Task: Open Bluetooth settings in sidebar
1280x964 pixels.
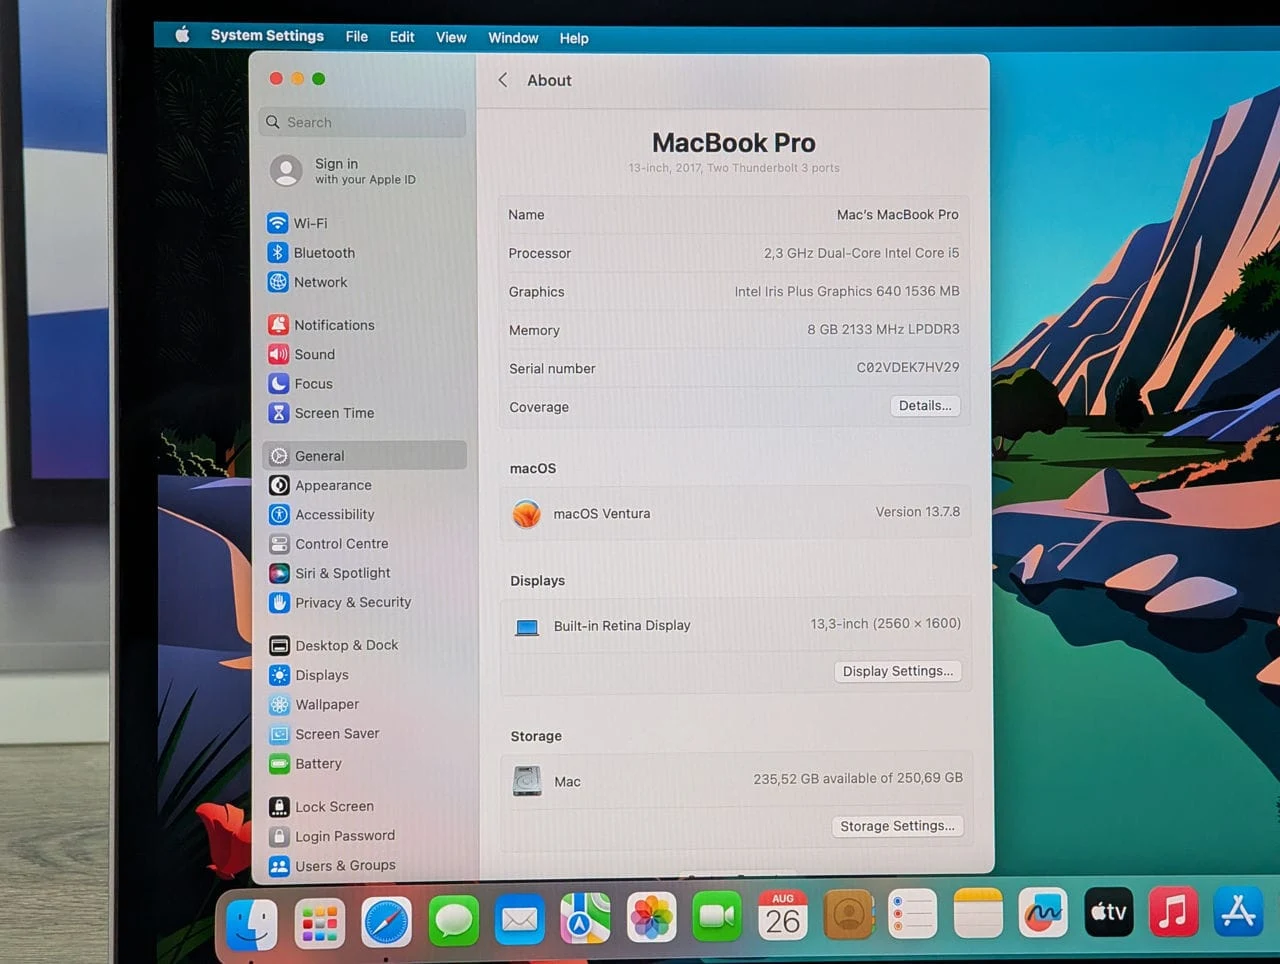Action: [x=311, y=253]
